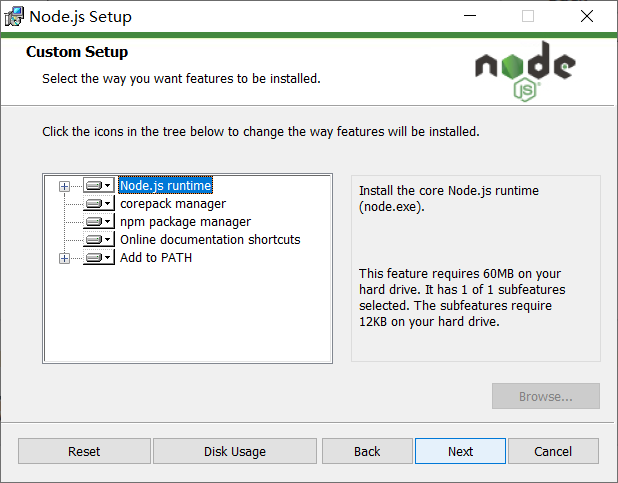Expand the Node.js runtime tree node
Screen dimensions: 618x483
pos(64,186)
